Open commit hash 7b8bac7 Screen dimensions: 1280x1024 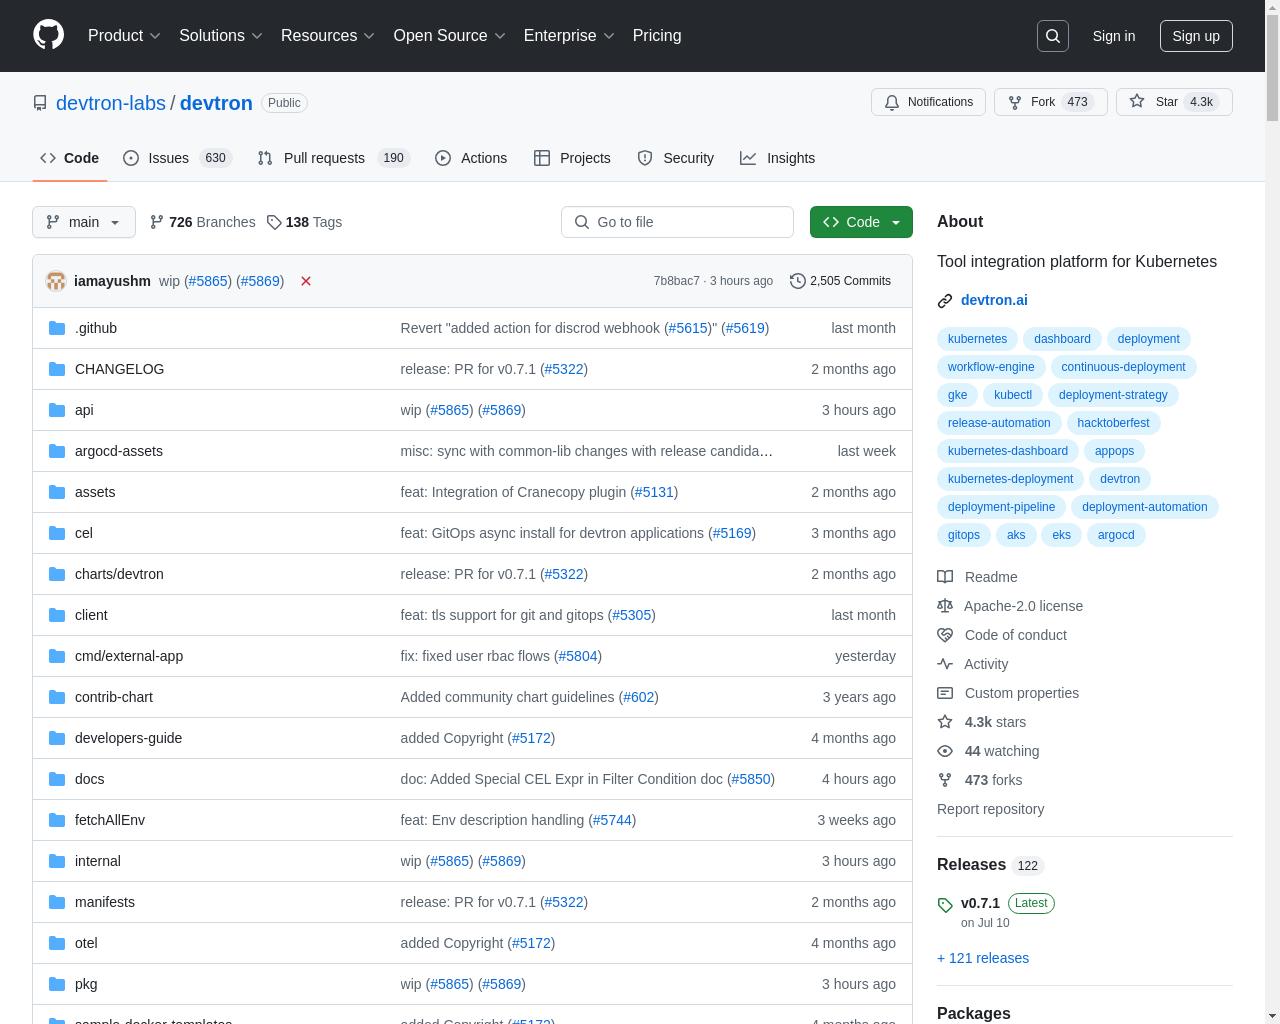(x=677, y=281)
